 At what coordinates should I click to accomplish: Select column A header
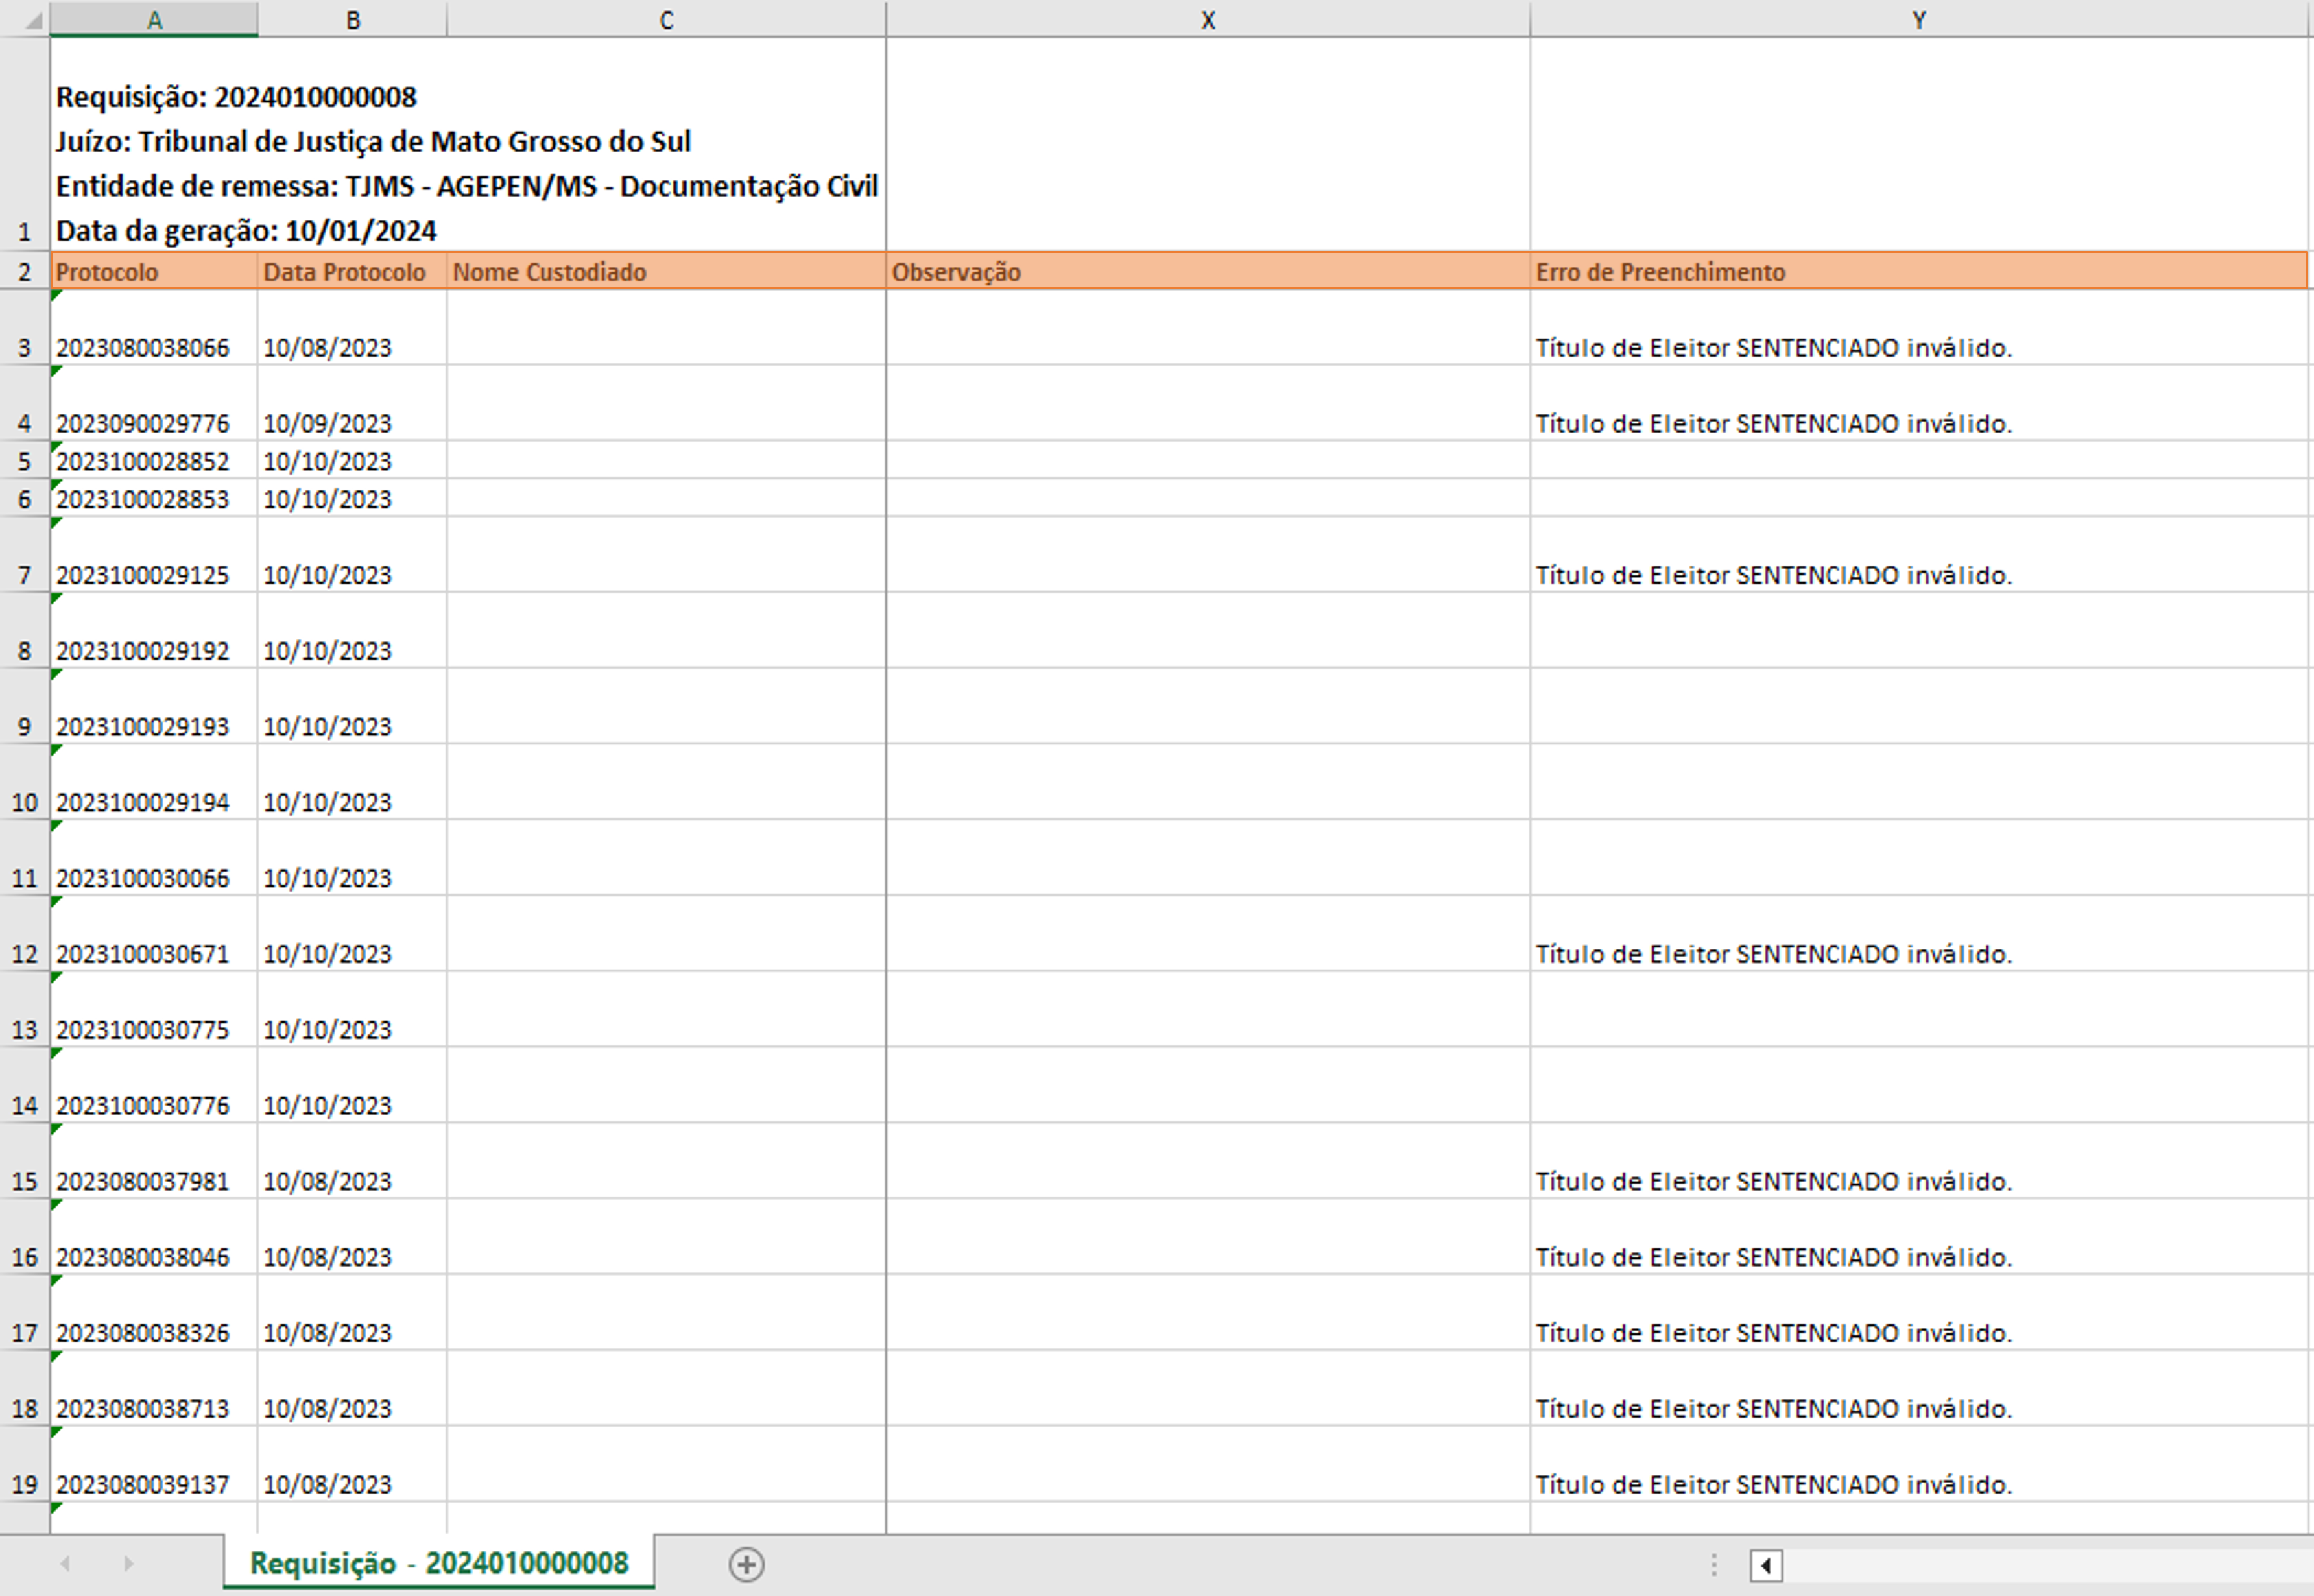(x=154, y=20)
